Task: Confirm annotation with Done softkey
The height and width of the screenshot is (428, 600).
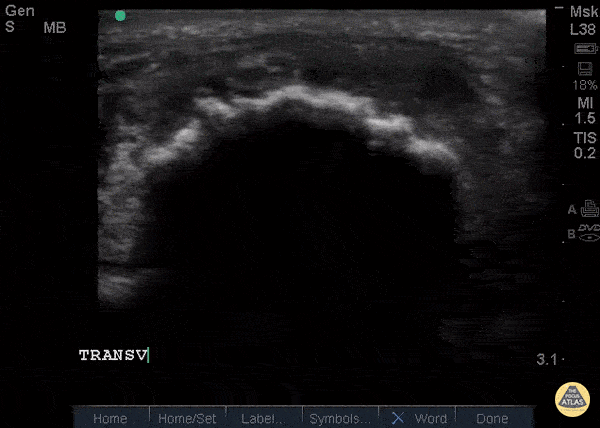Action: (493, 418)
